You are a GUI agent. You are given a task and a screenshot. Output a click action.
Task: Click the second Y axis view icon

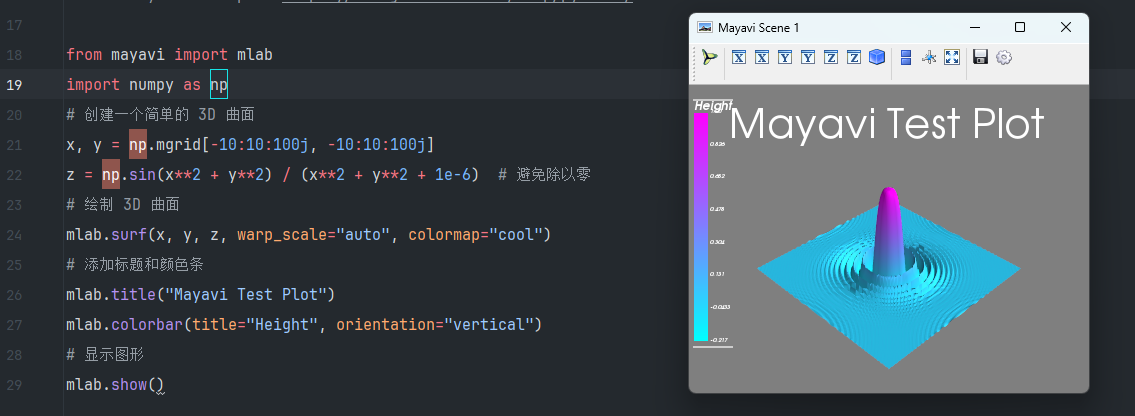click(x=808, y=57)
